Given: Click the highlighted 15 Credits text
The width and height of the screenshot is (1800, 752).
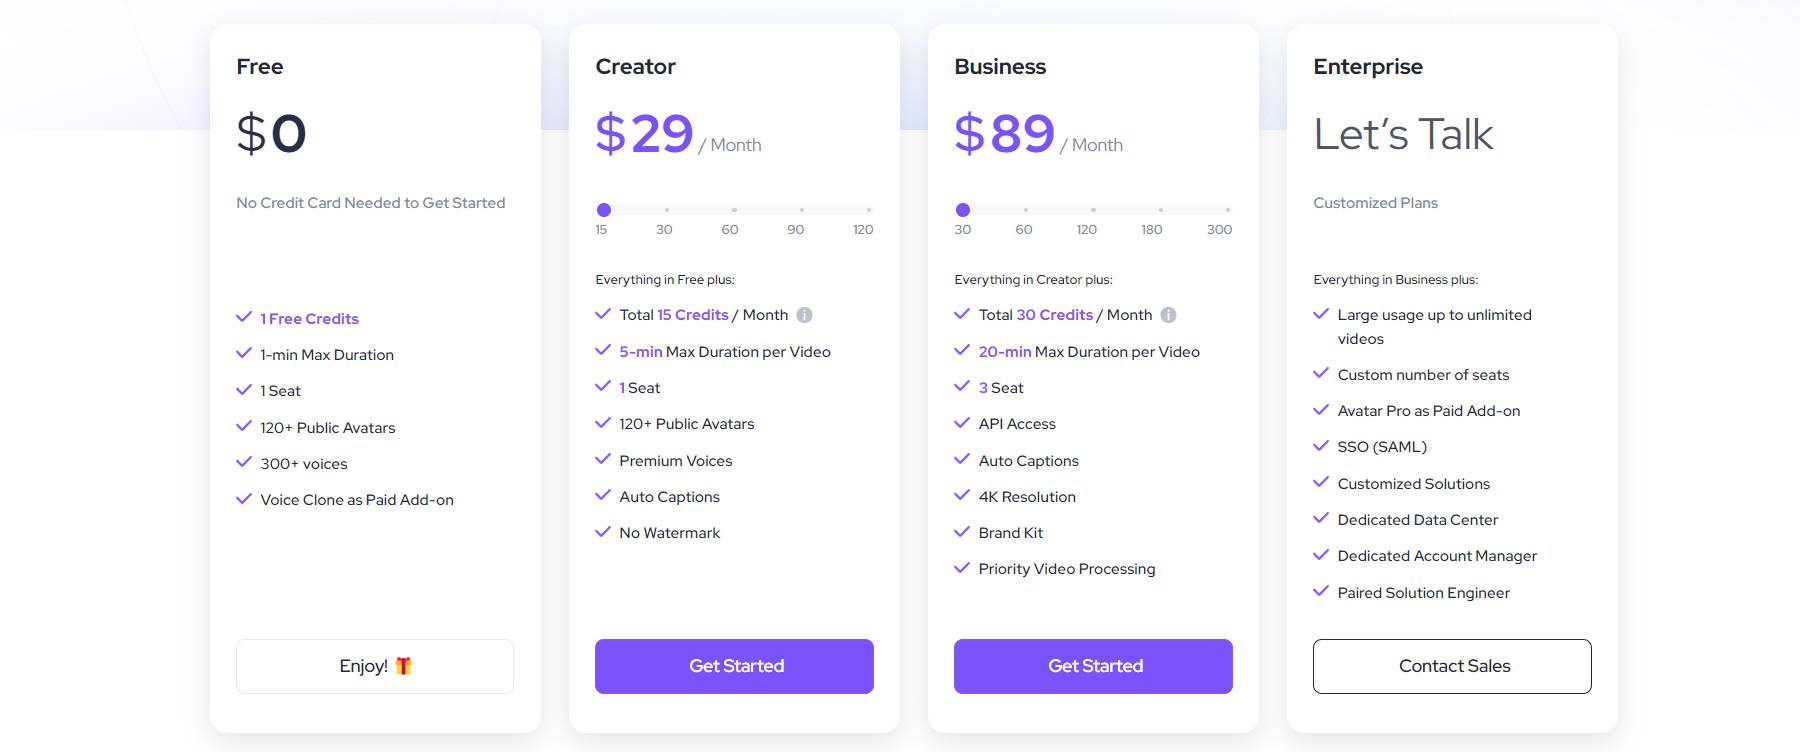Looking at the screenshot, I should (x=692, y=314).
